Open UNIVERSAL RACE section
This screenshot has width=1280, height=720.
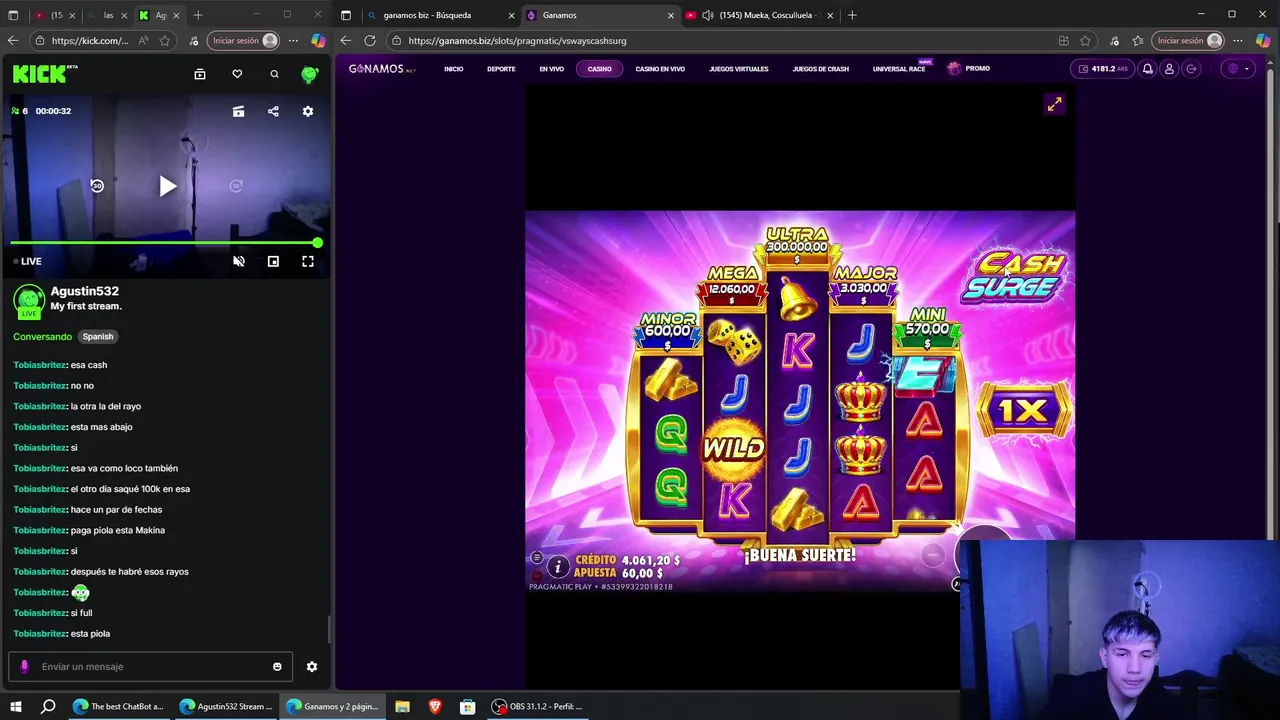coord(899,69)
